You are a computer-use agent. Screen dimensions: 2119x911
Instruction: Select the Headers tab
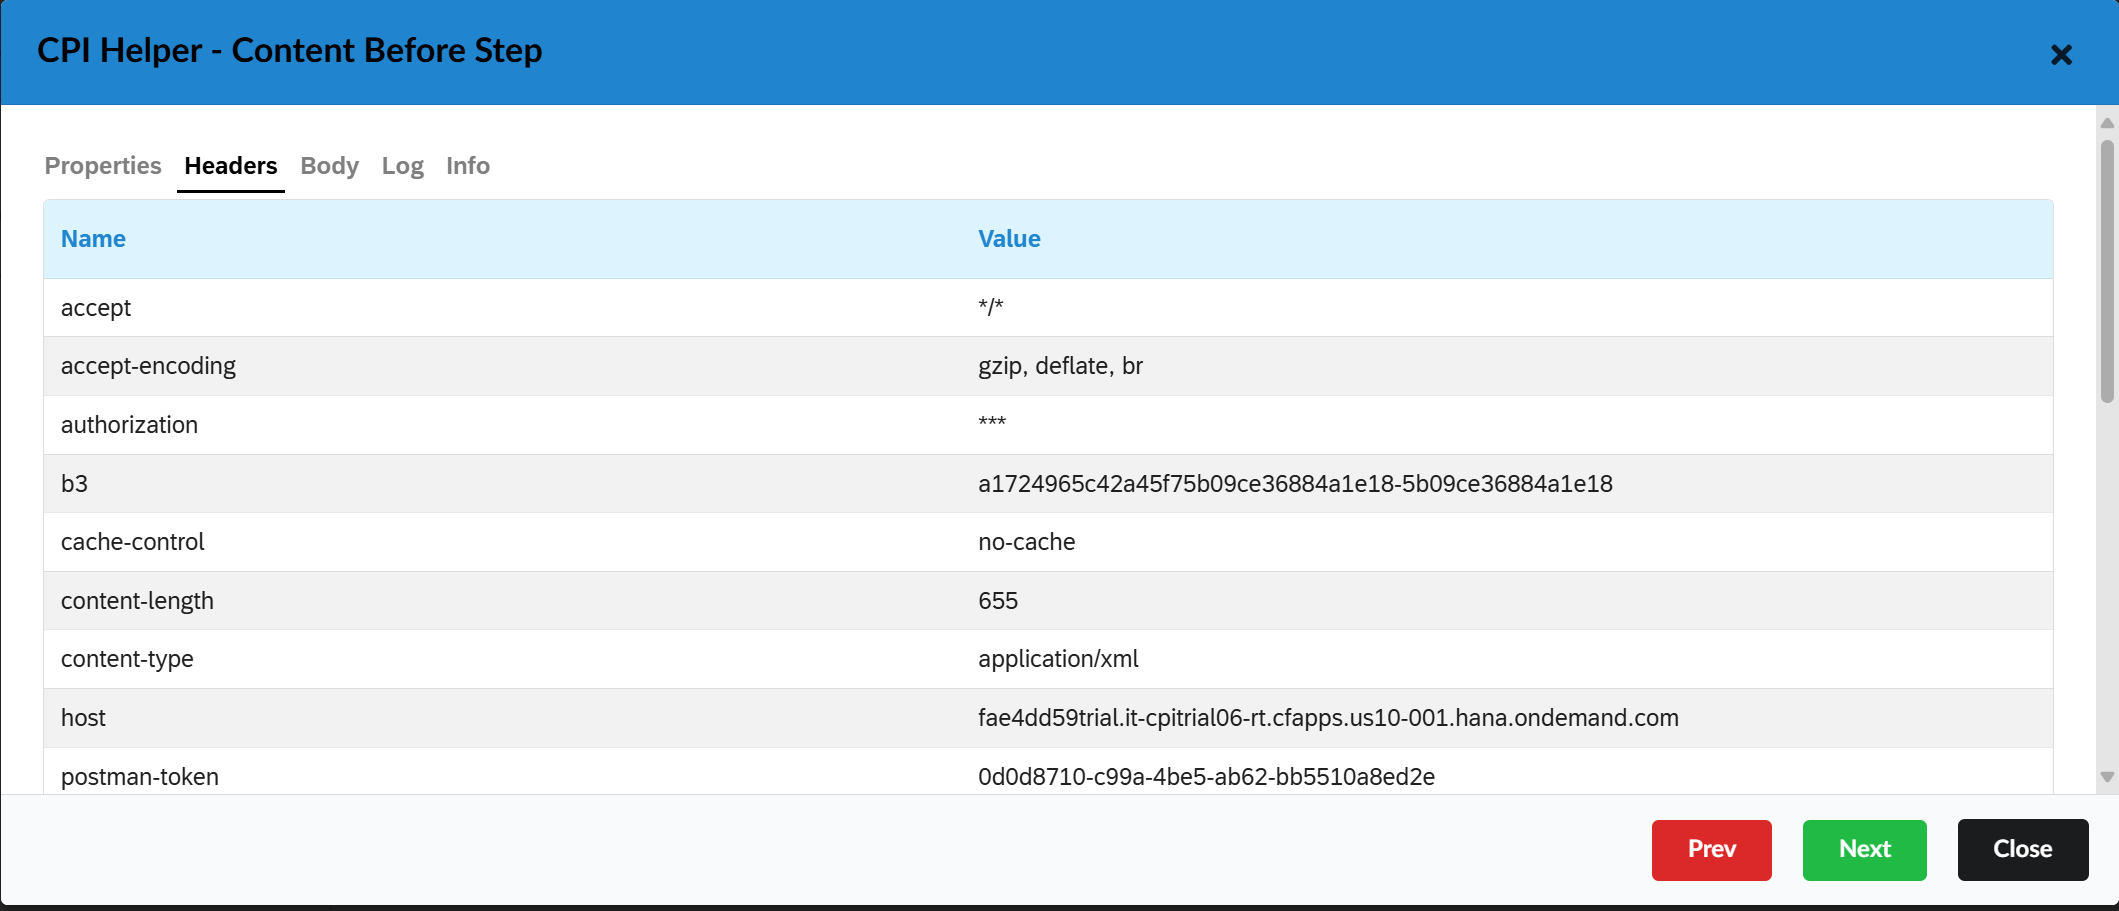coord(230,166)
